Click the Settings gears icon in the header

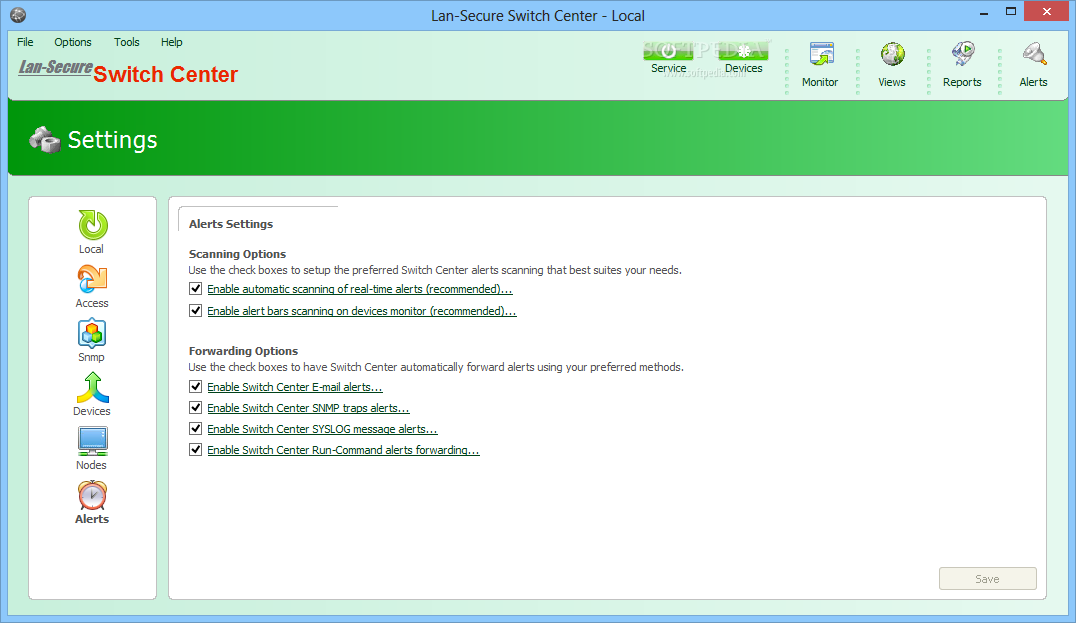click(45, 140)
